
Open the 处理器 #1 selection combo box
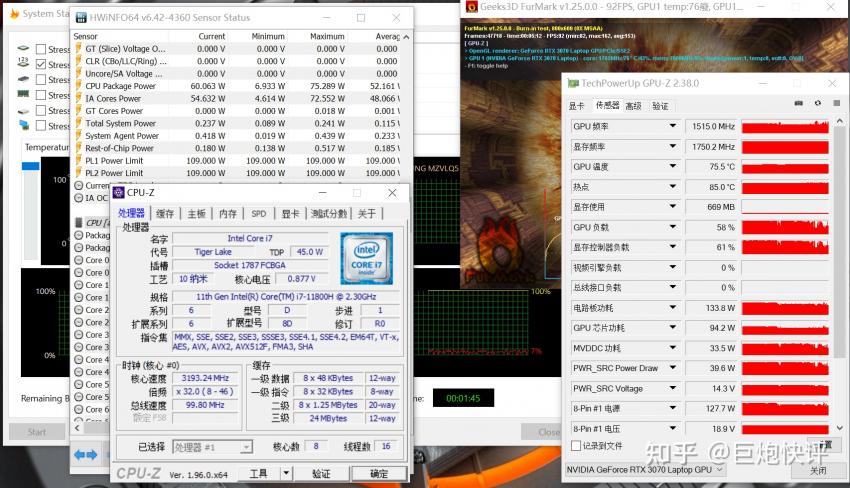[x=212, y=447]
